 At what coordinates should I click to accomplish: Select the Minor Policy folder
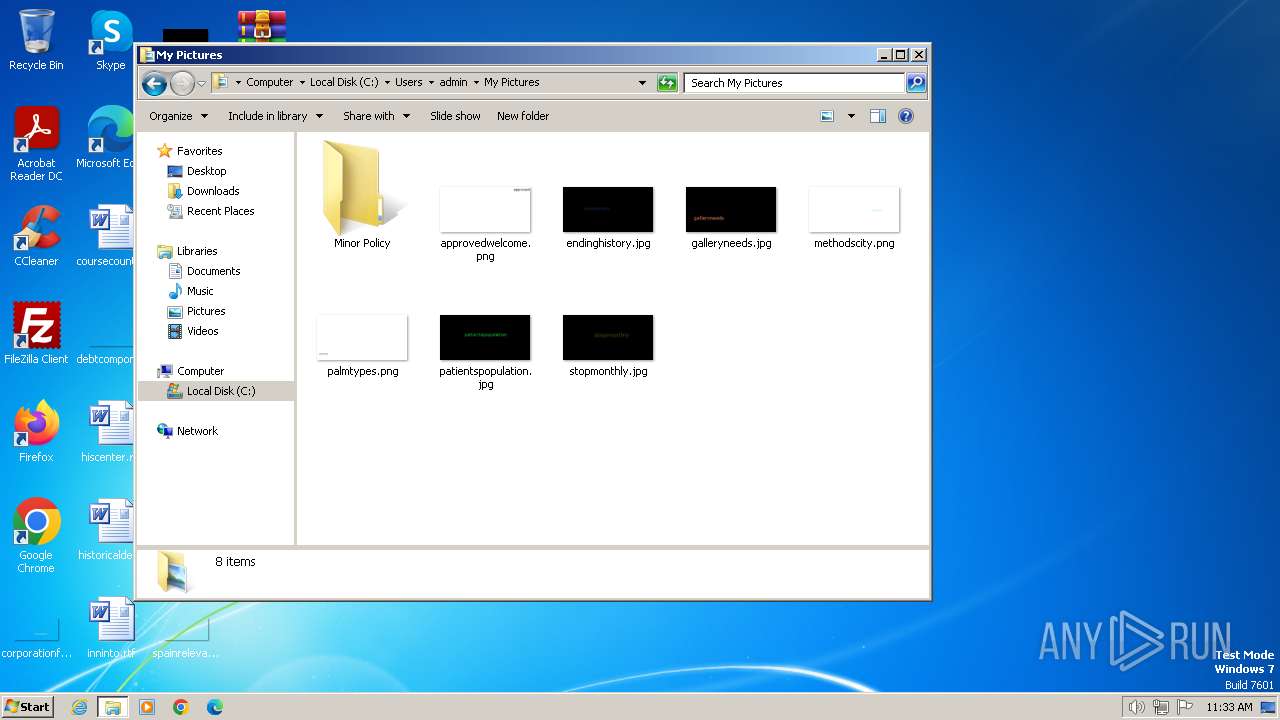click(x=362, y=195)
